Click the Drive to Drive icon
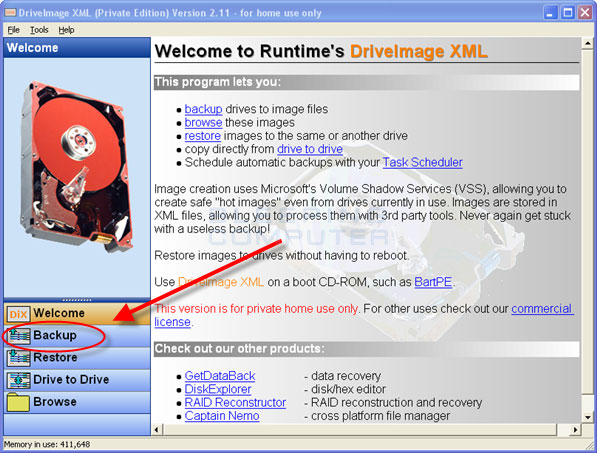 pyautogui.click(x=18, y=380)
